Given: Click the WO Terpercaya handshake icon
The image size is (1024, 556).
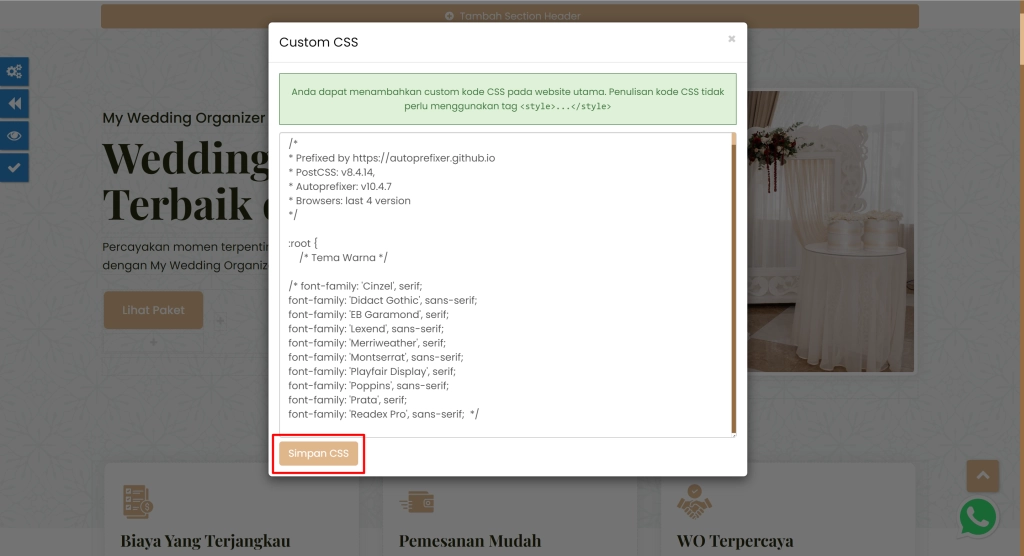Looking at the screenshot, I should point(692,500).
